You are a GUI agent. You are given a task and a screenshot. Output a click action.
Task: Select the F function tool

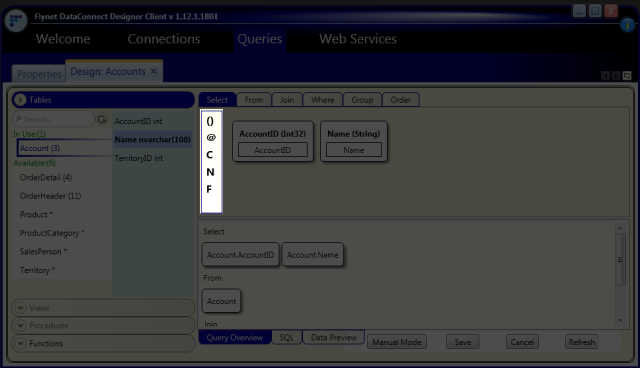(209, 189)
